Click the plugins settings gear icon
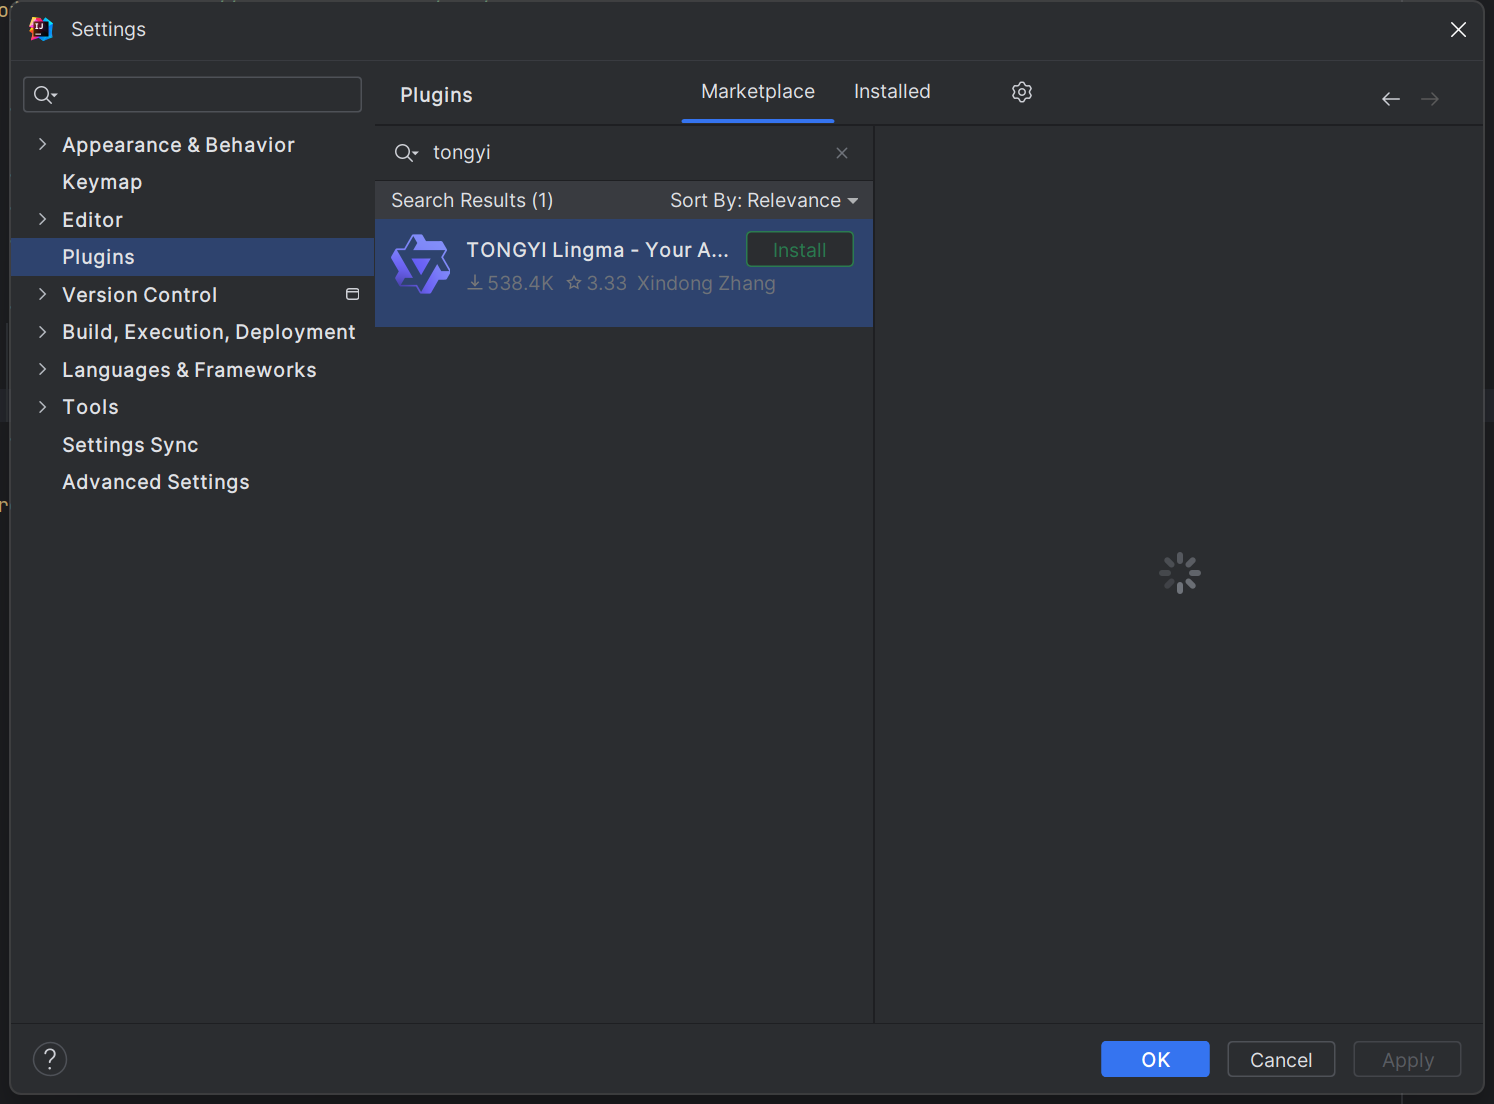Viewport: 1494px width, 1104px height. point(1021,92)
